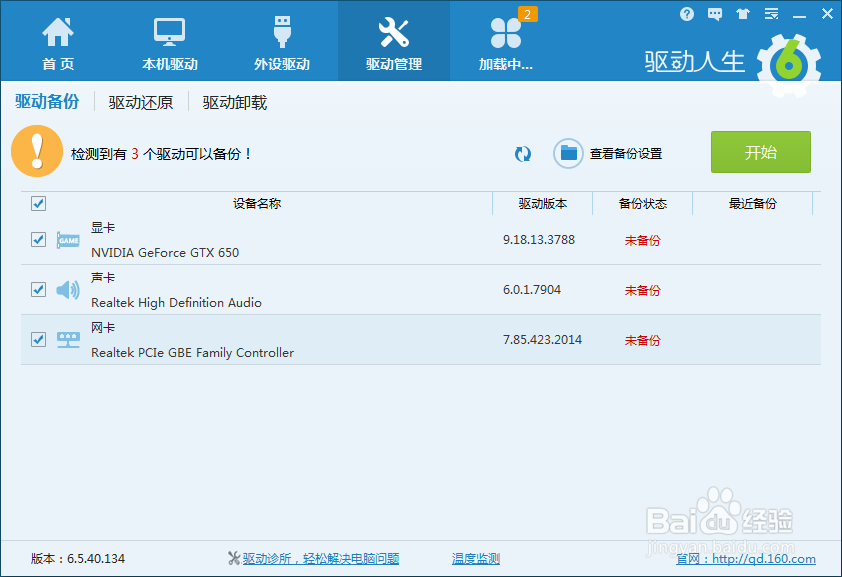Screen dimensions: 842x577
Task: Open the main menu arrow icon
Action: click(x=770, y=13)
